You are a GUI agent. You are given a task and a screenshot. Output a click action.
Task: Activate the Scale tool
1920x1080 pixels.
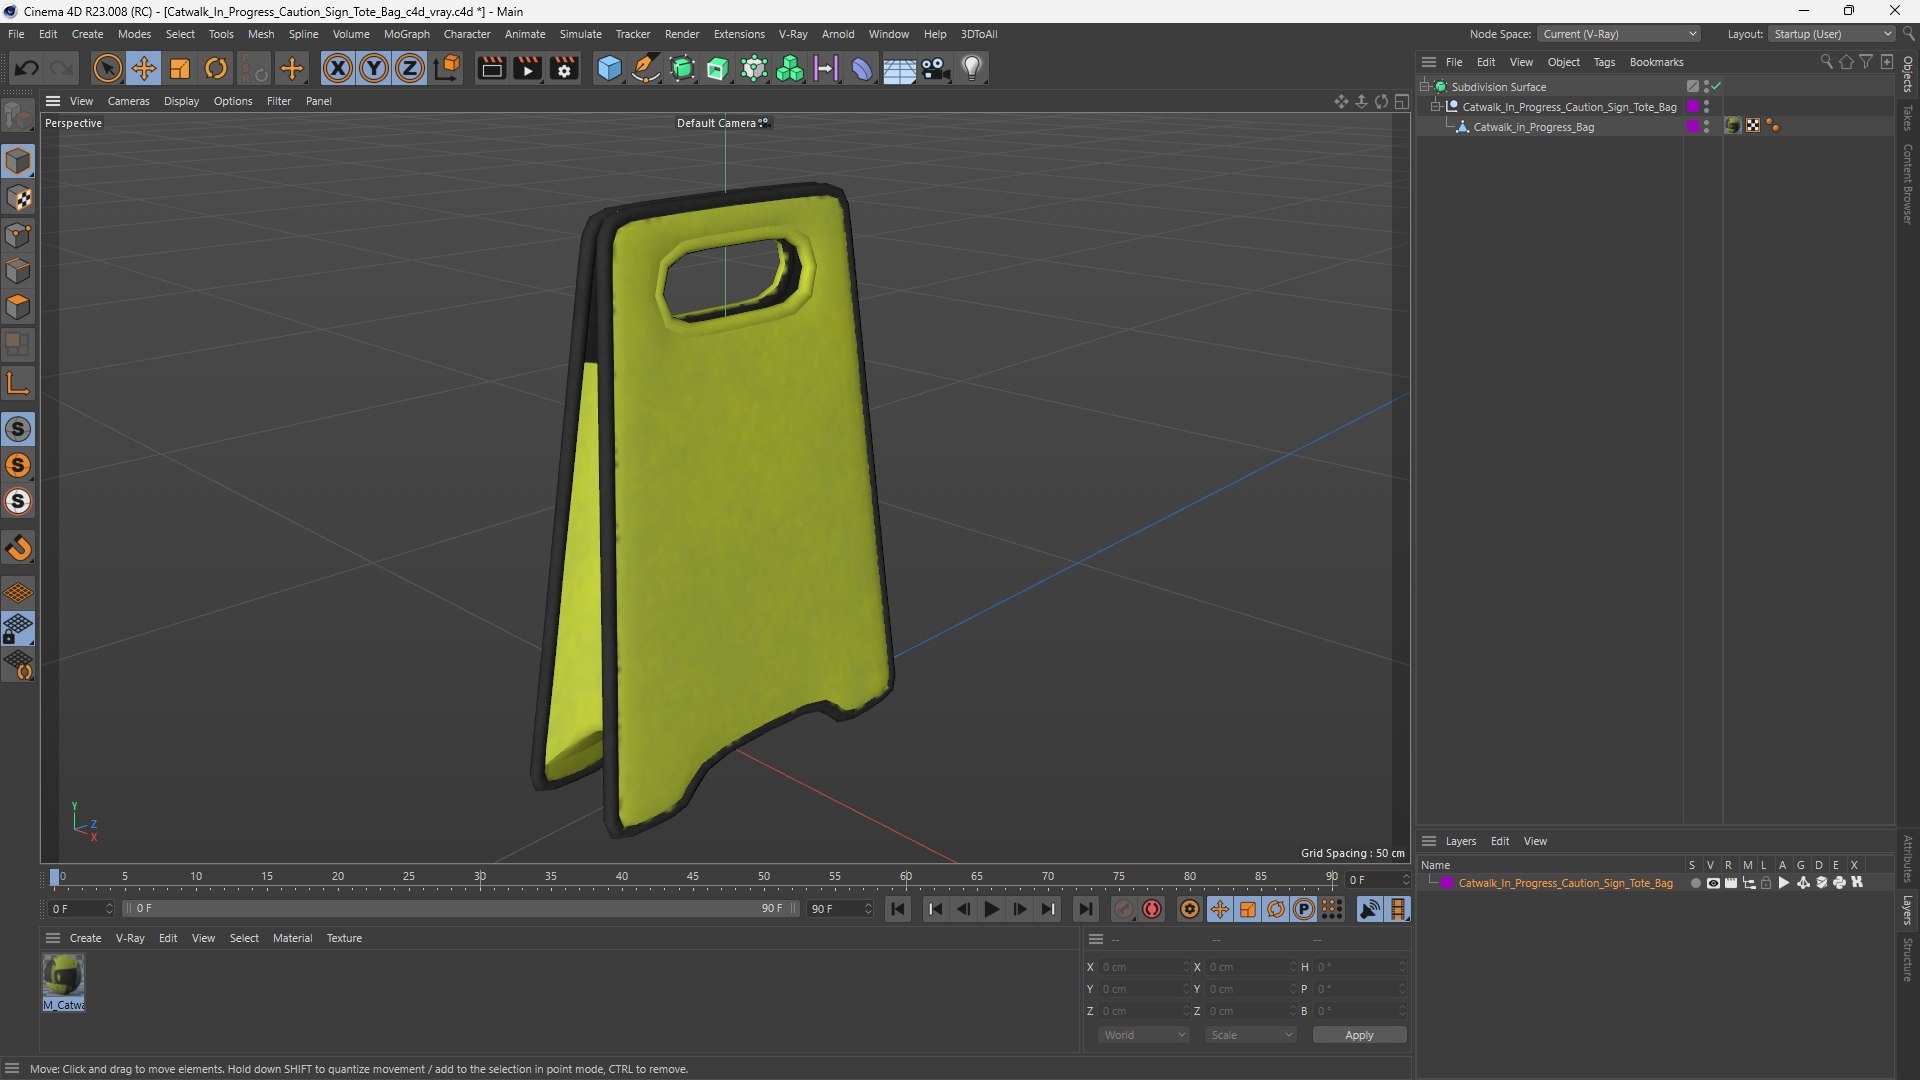[180, 68]
